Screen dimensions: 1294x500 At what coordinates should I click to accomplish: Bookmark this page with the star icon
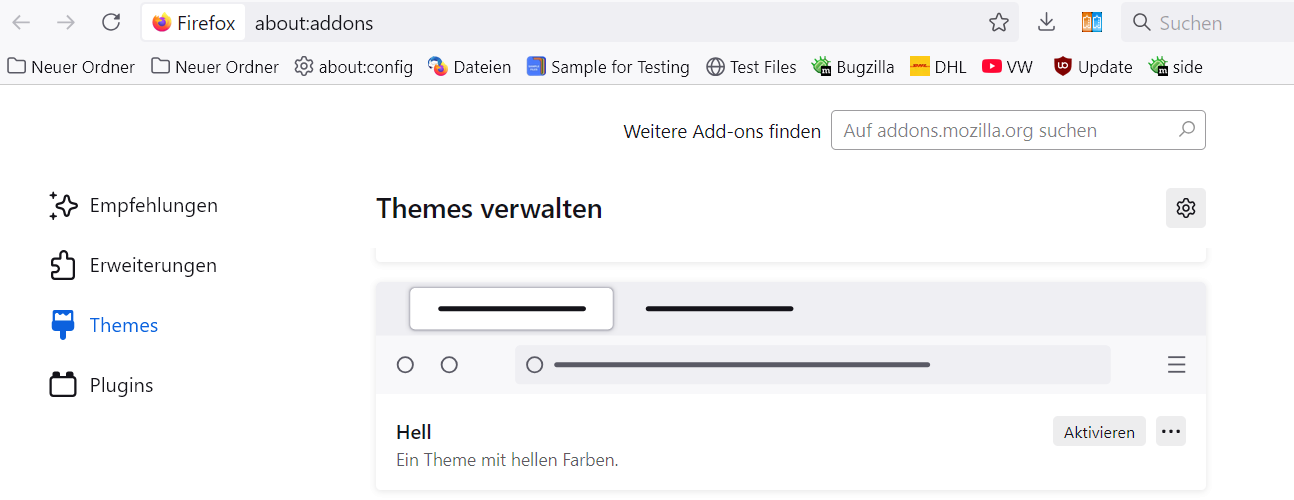[x=998, y=22]
